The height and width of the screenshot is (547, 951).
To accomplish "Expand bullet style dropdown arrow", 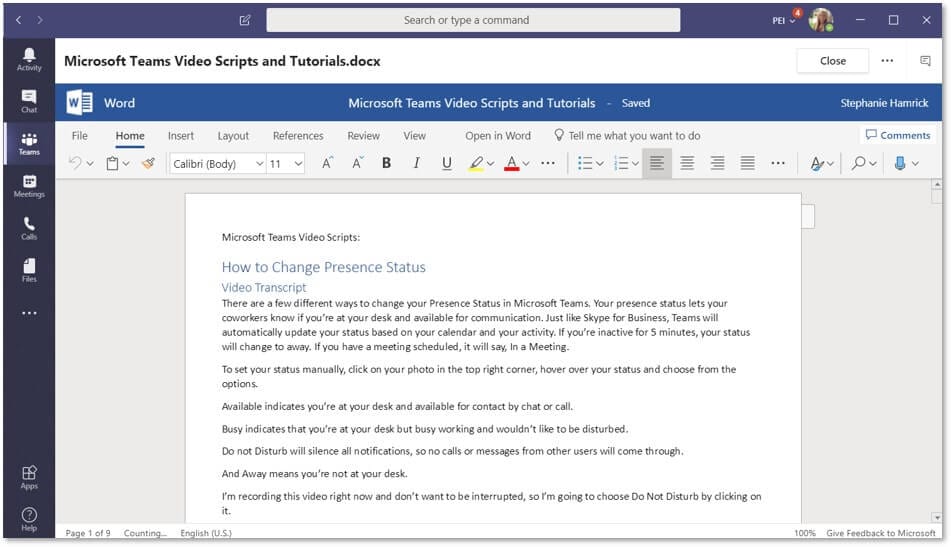I will click(600, 164).
